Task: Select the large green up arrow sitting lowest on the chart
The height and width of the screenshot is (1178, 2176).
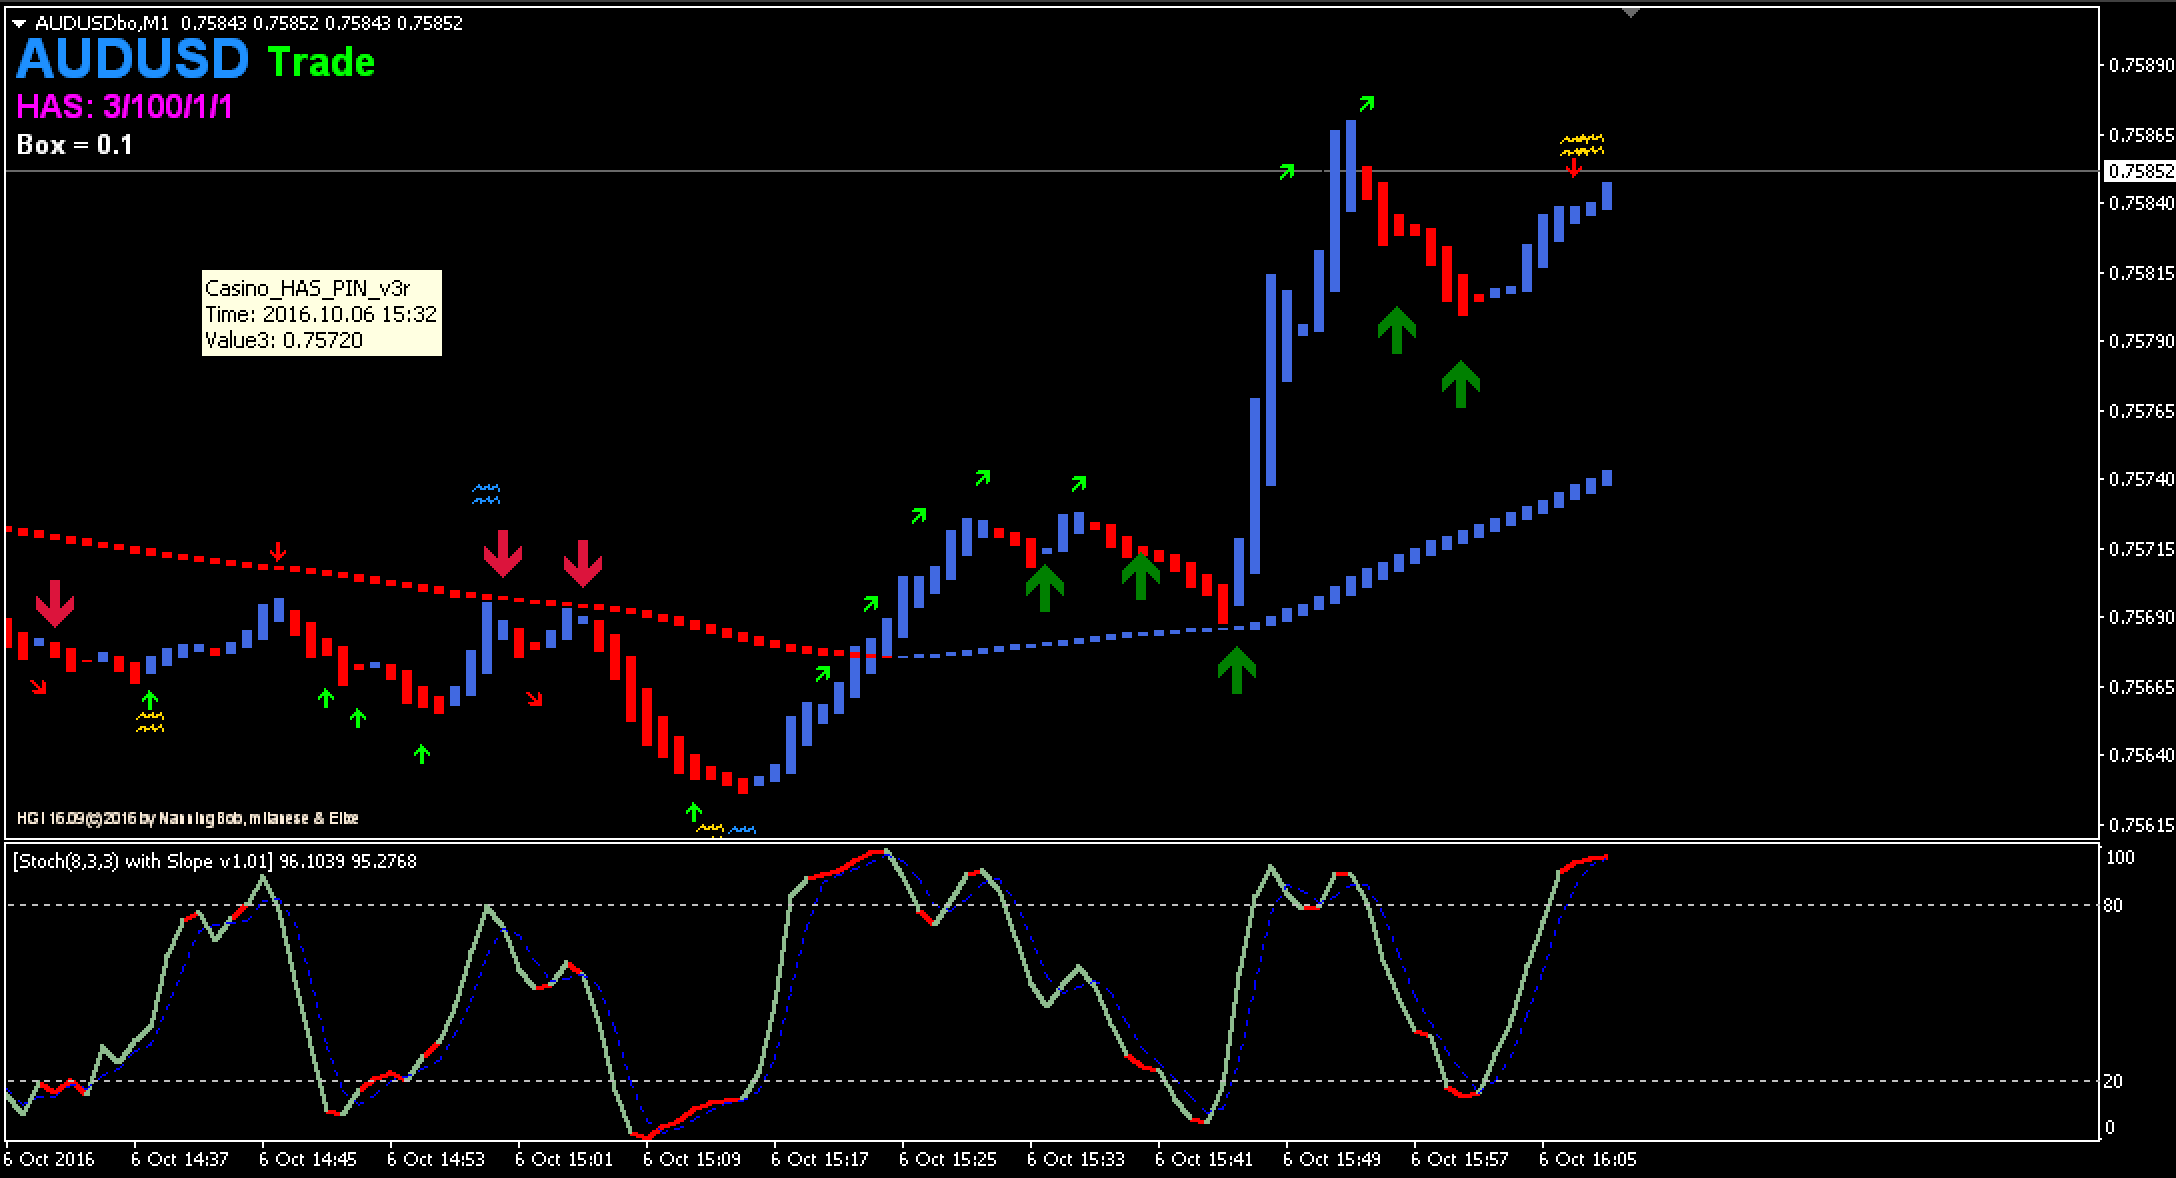Action: (x=1237, y=670)
